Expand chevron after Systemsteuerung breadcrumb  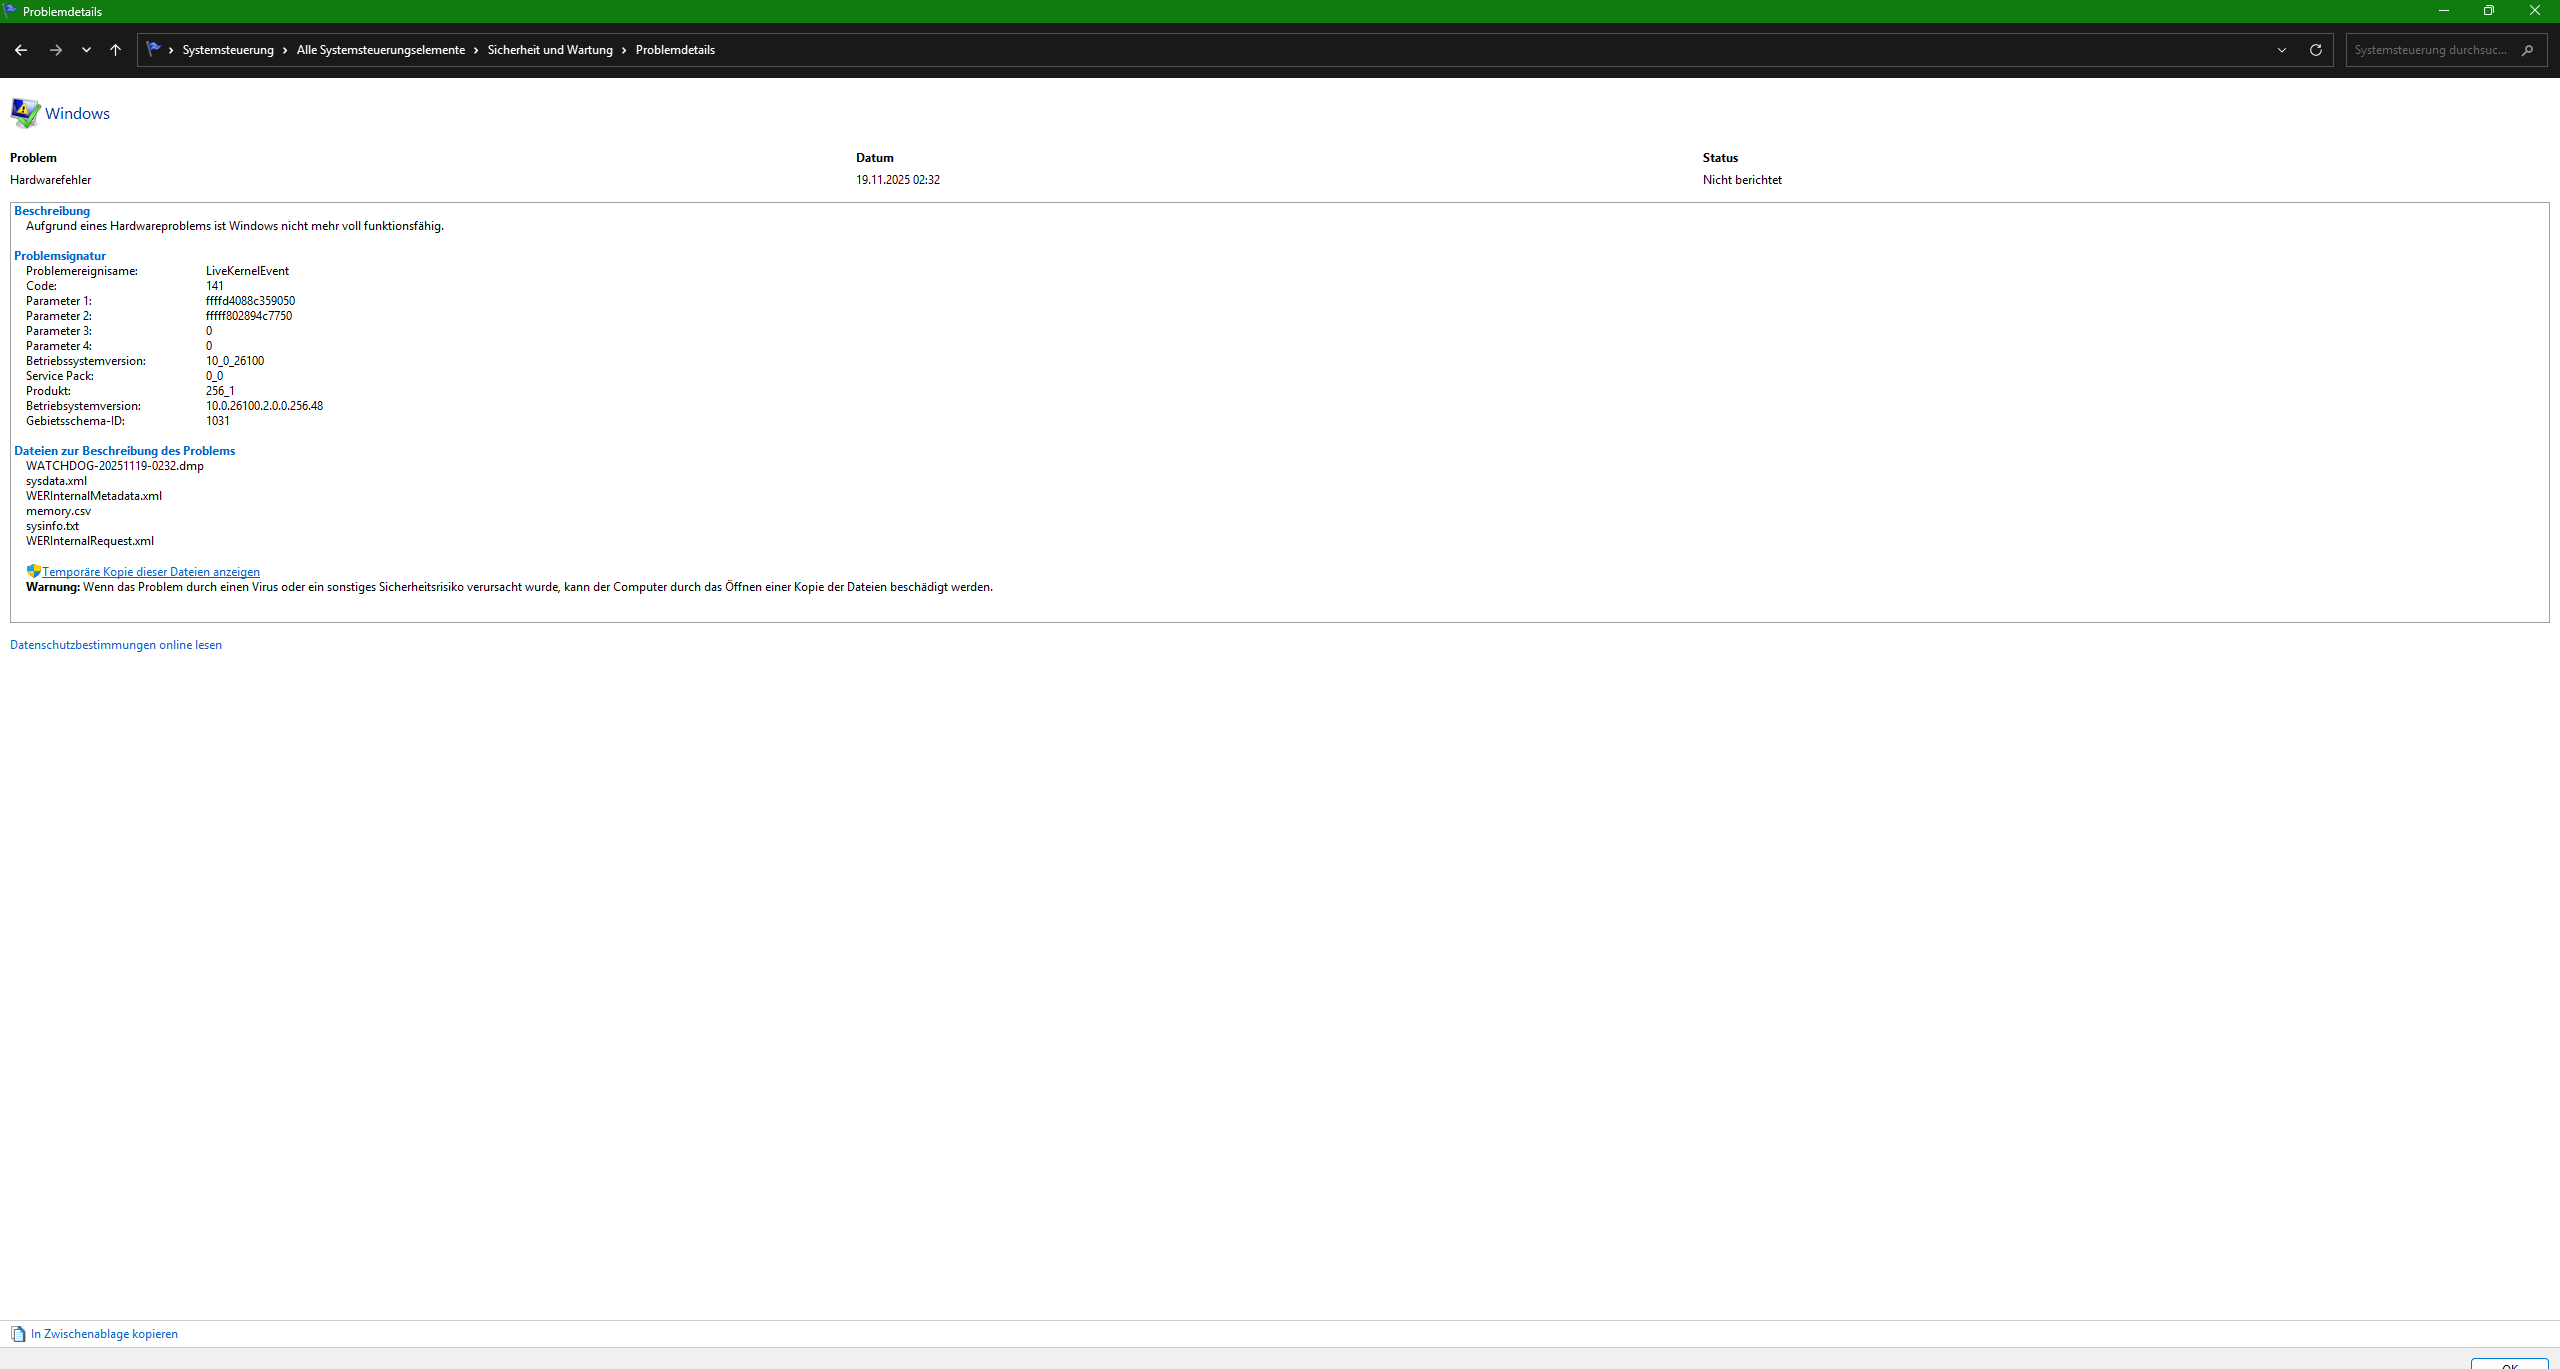pyautogui.click(x=285, y=50)
